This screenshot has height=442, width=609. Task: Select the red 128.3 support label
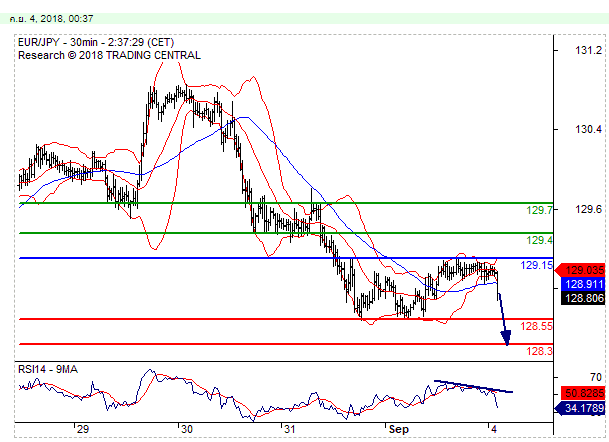pos(539,351)
